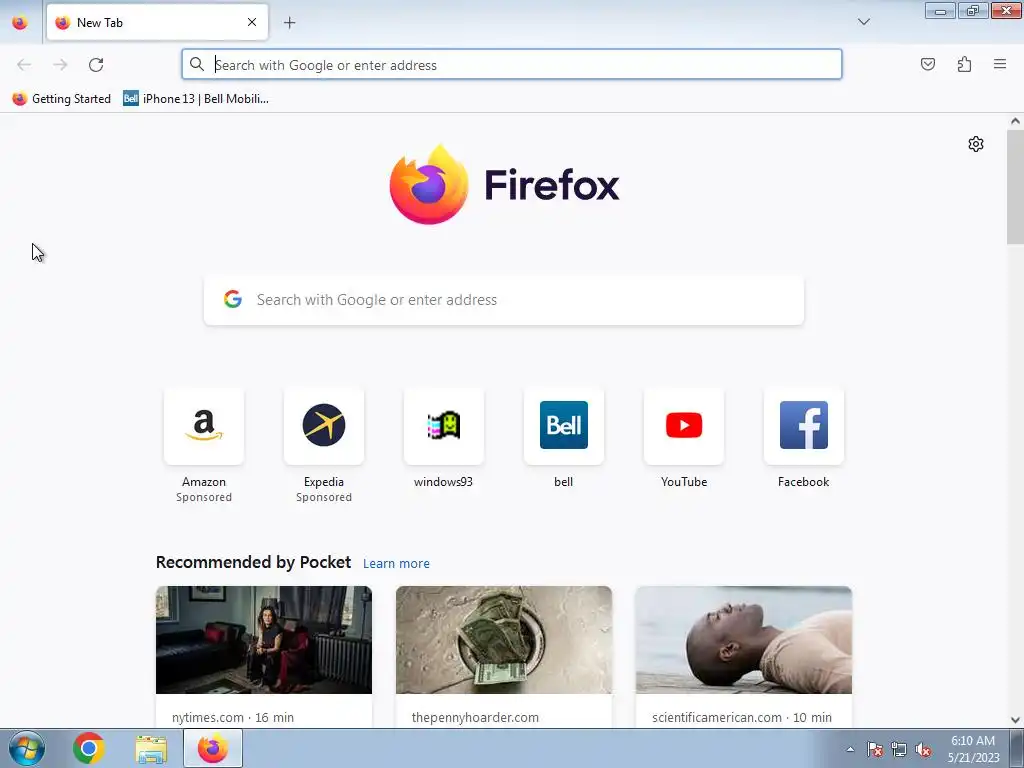Click the address bar magnifier icon

(x=197, y=64)
